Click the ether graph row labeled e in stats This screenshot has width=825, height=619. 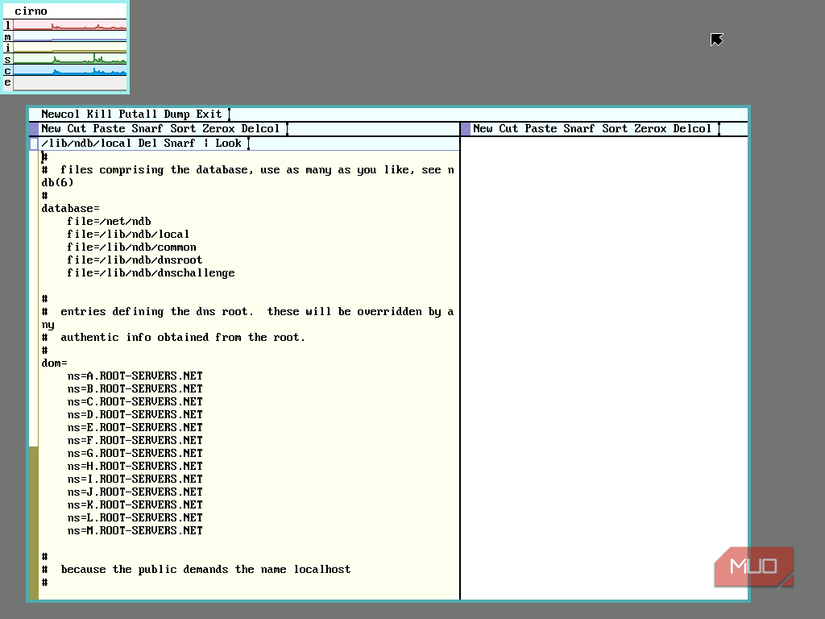65,83
